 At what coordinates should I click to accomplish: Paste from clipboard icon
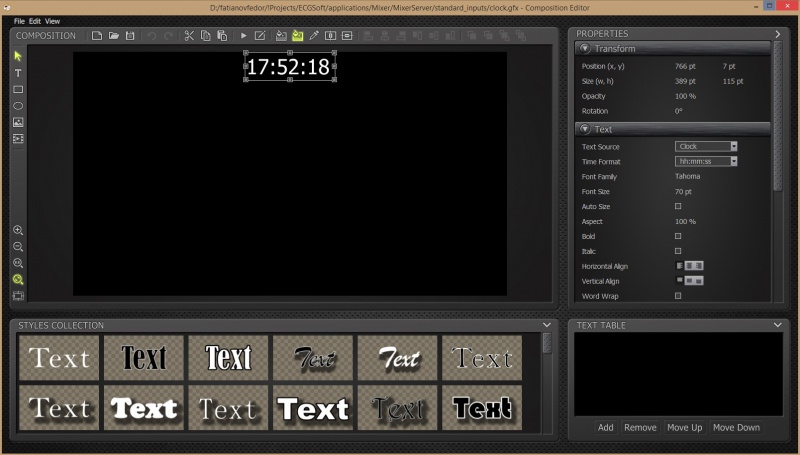pyautogui.click(x=222, y=36)
